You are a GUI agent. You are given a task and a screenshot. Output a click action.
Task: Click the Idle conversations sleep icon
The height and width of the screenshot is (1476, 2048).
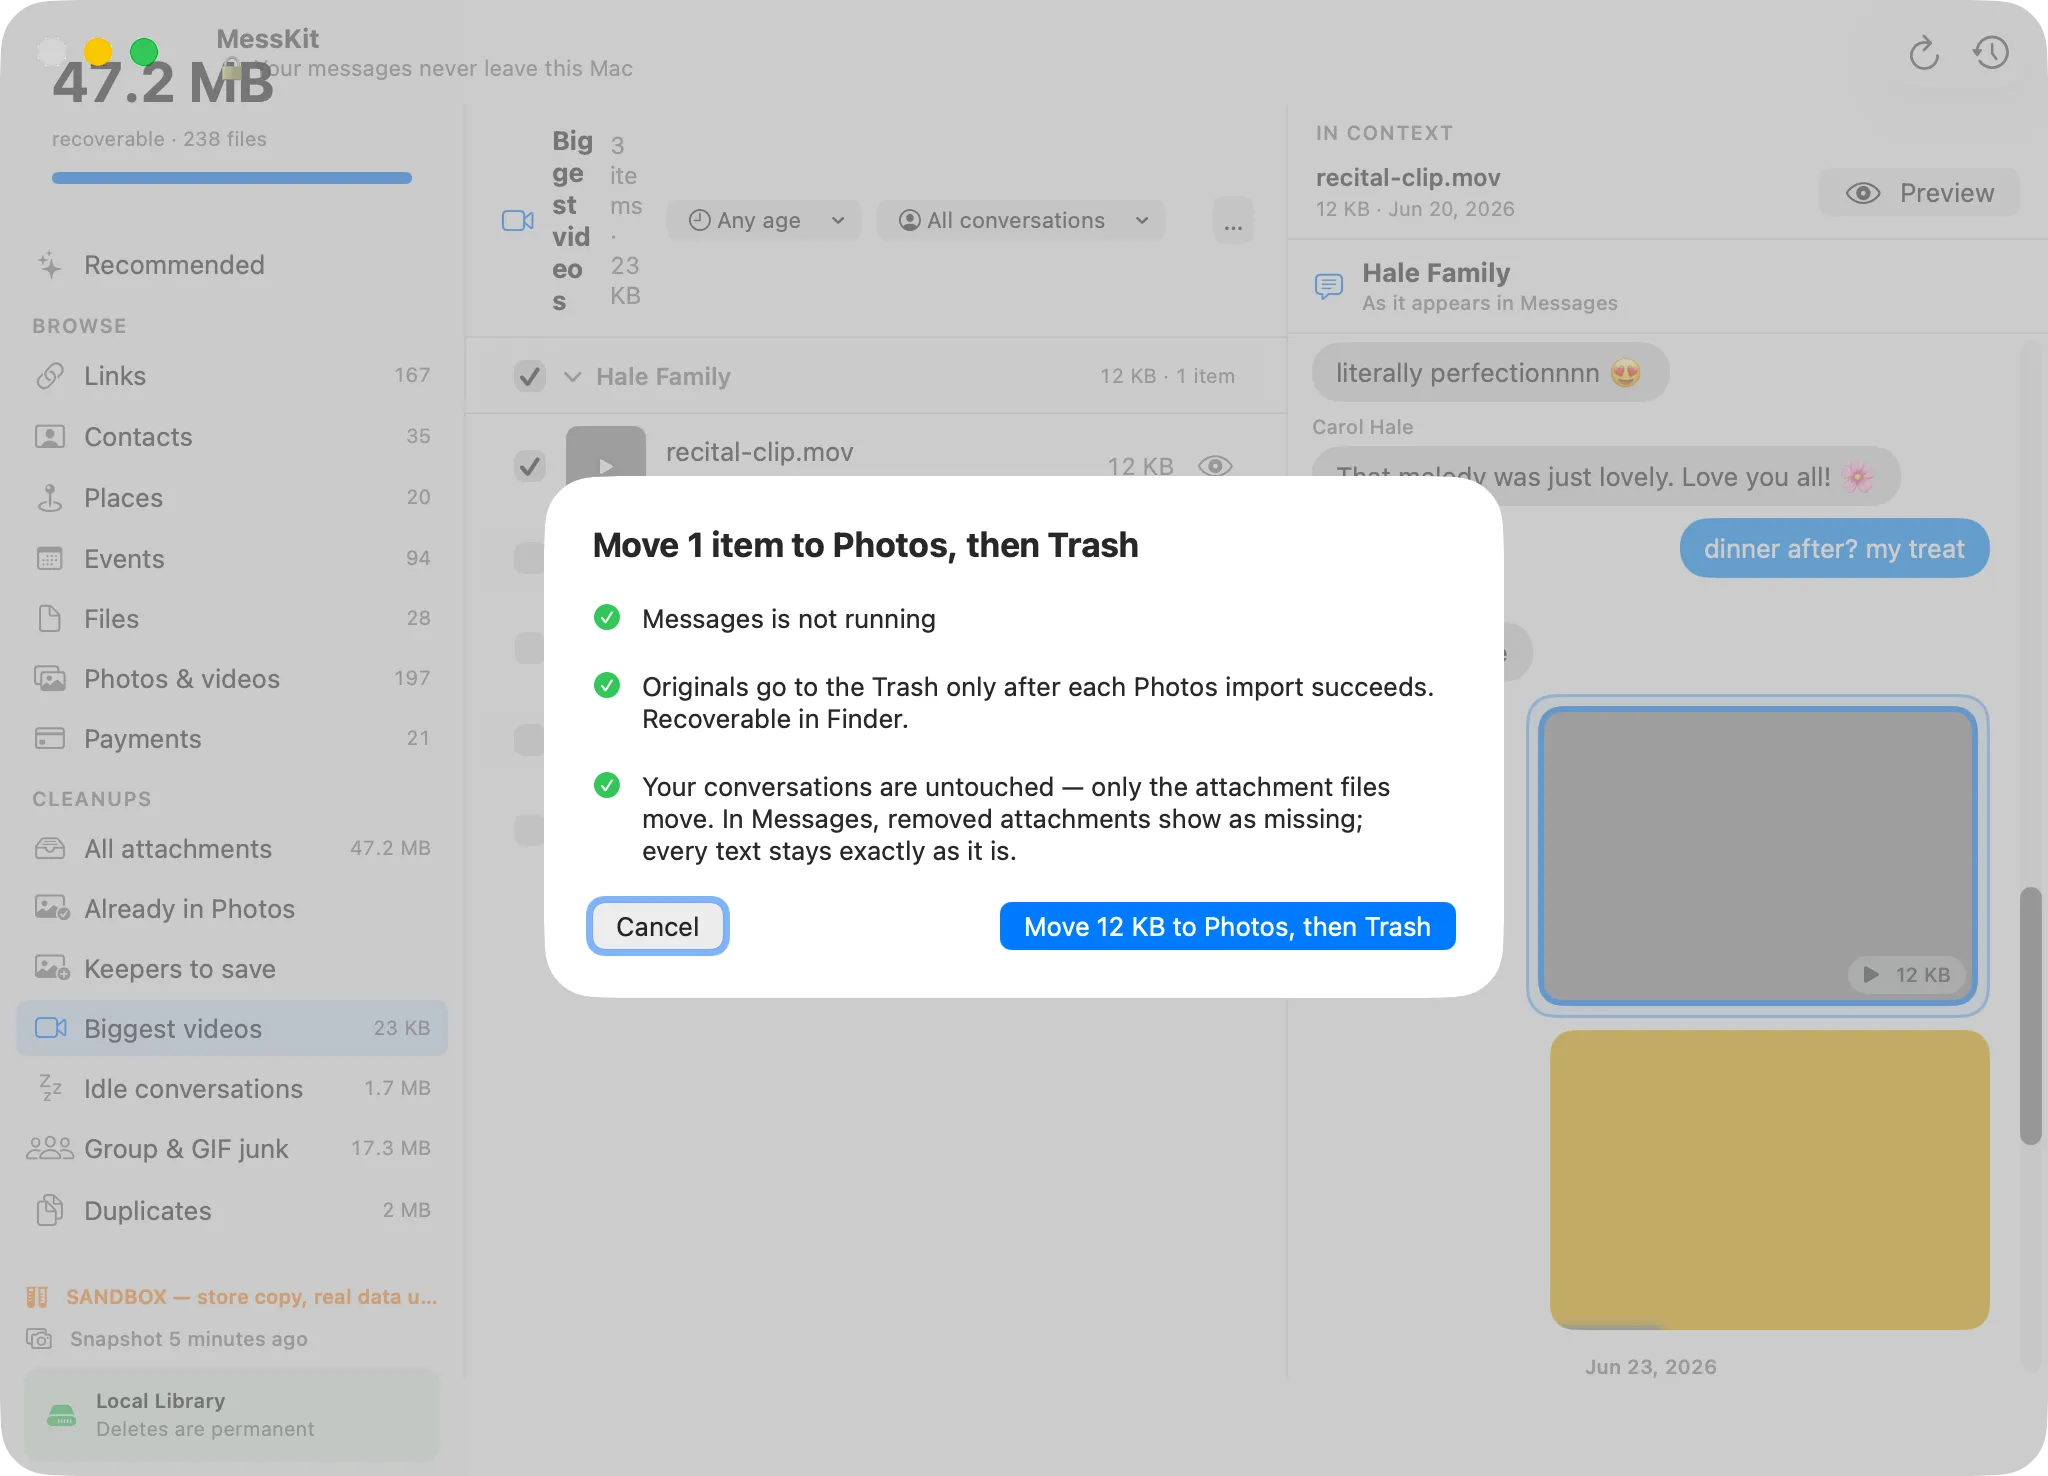pyautogui.click(x=50, y=1088)
